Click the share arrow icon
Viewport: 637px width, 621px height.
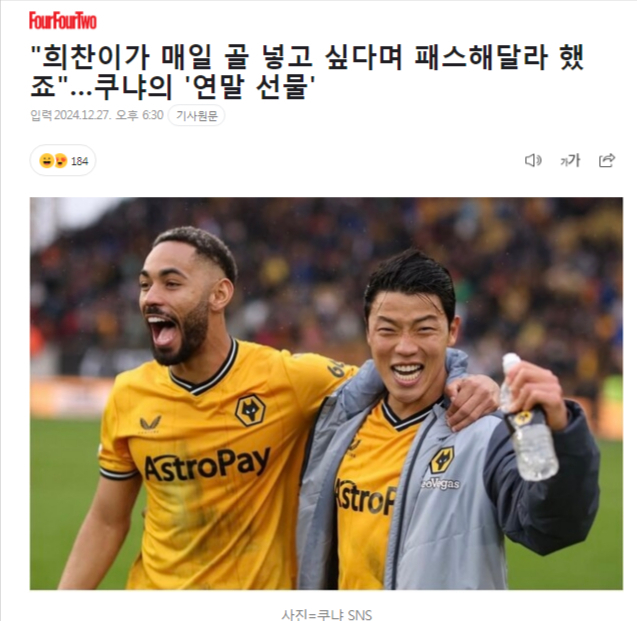click(x=607, y=160)
